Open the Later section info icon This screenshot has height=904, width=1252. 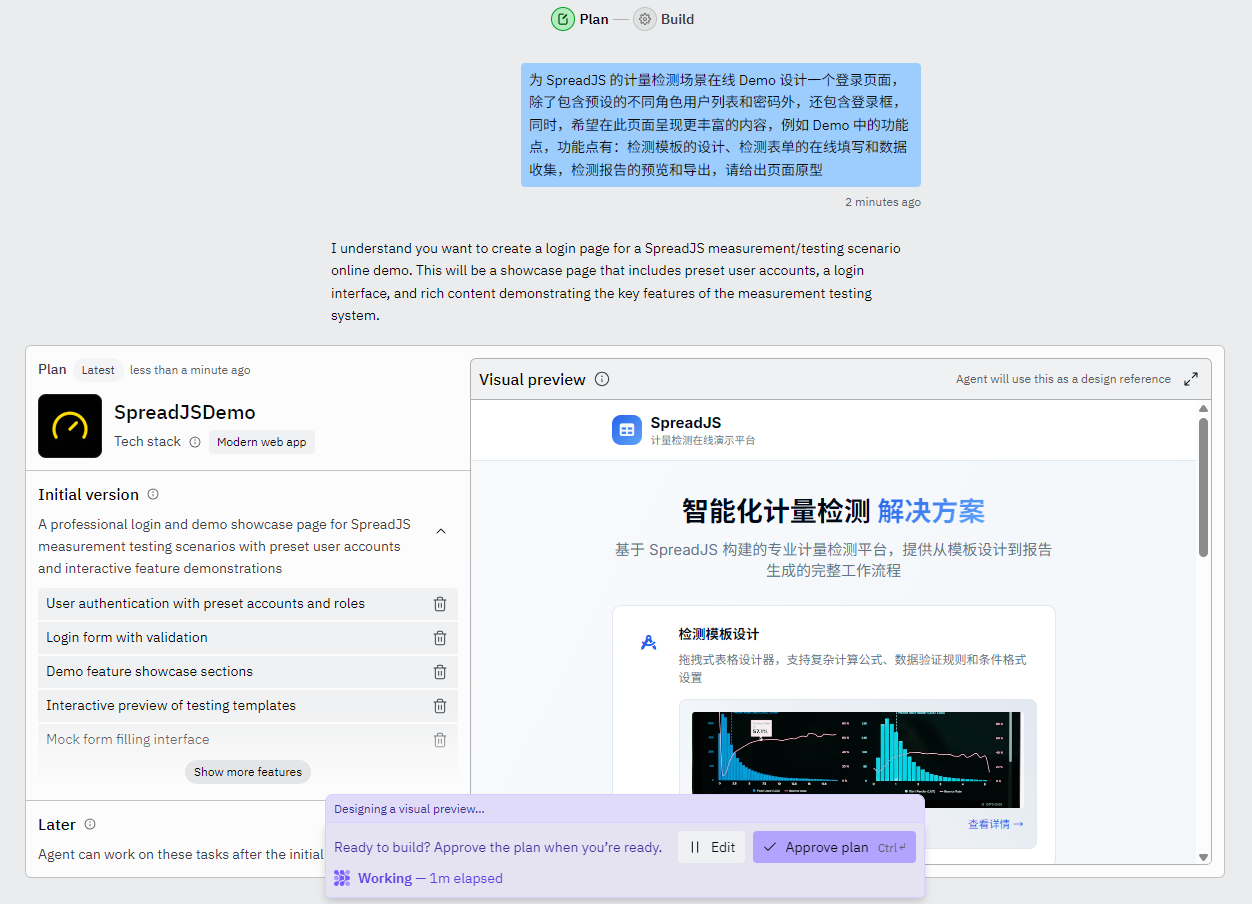point(90,824)
